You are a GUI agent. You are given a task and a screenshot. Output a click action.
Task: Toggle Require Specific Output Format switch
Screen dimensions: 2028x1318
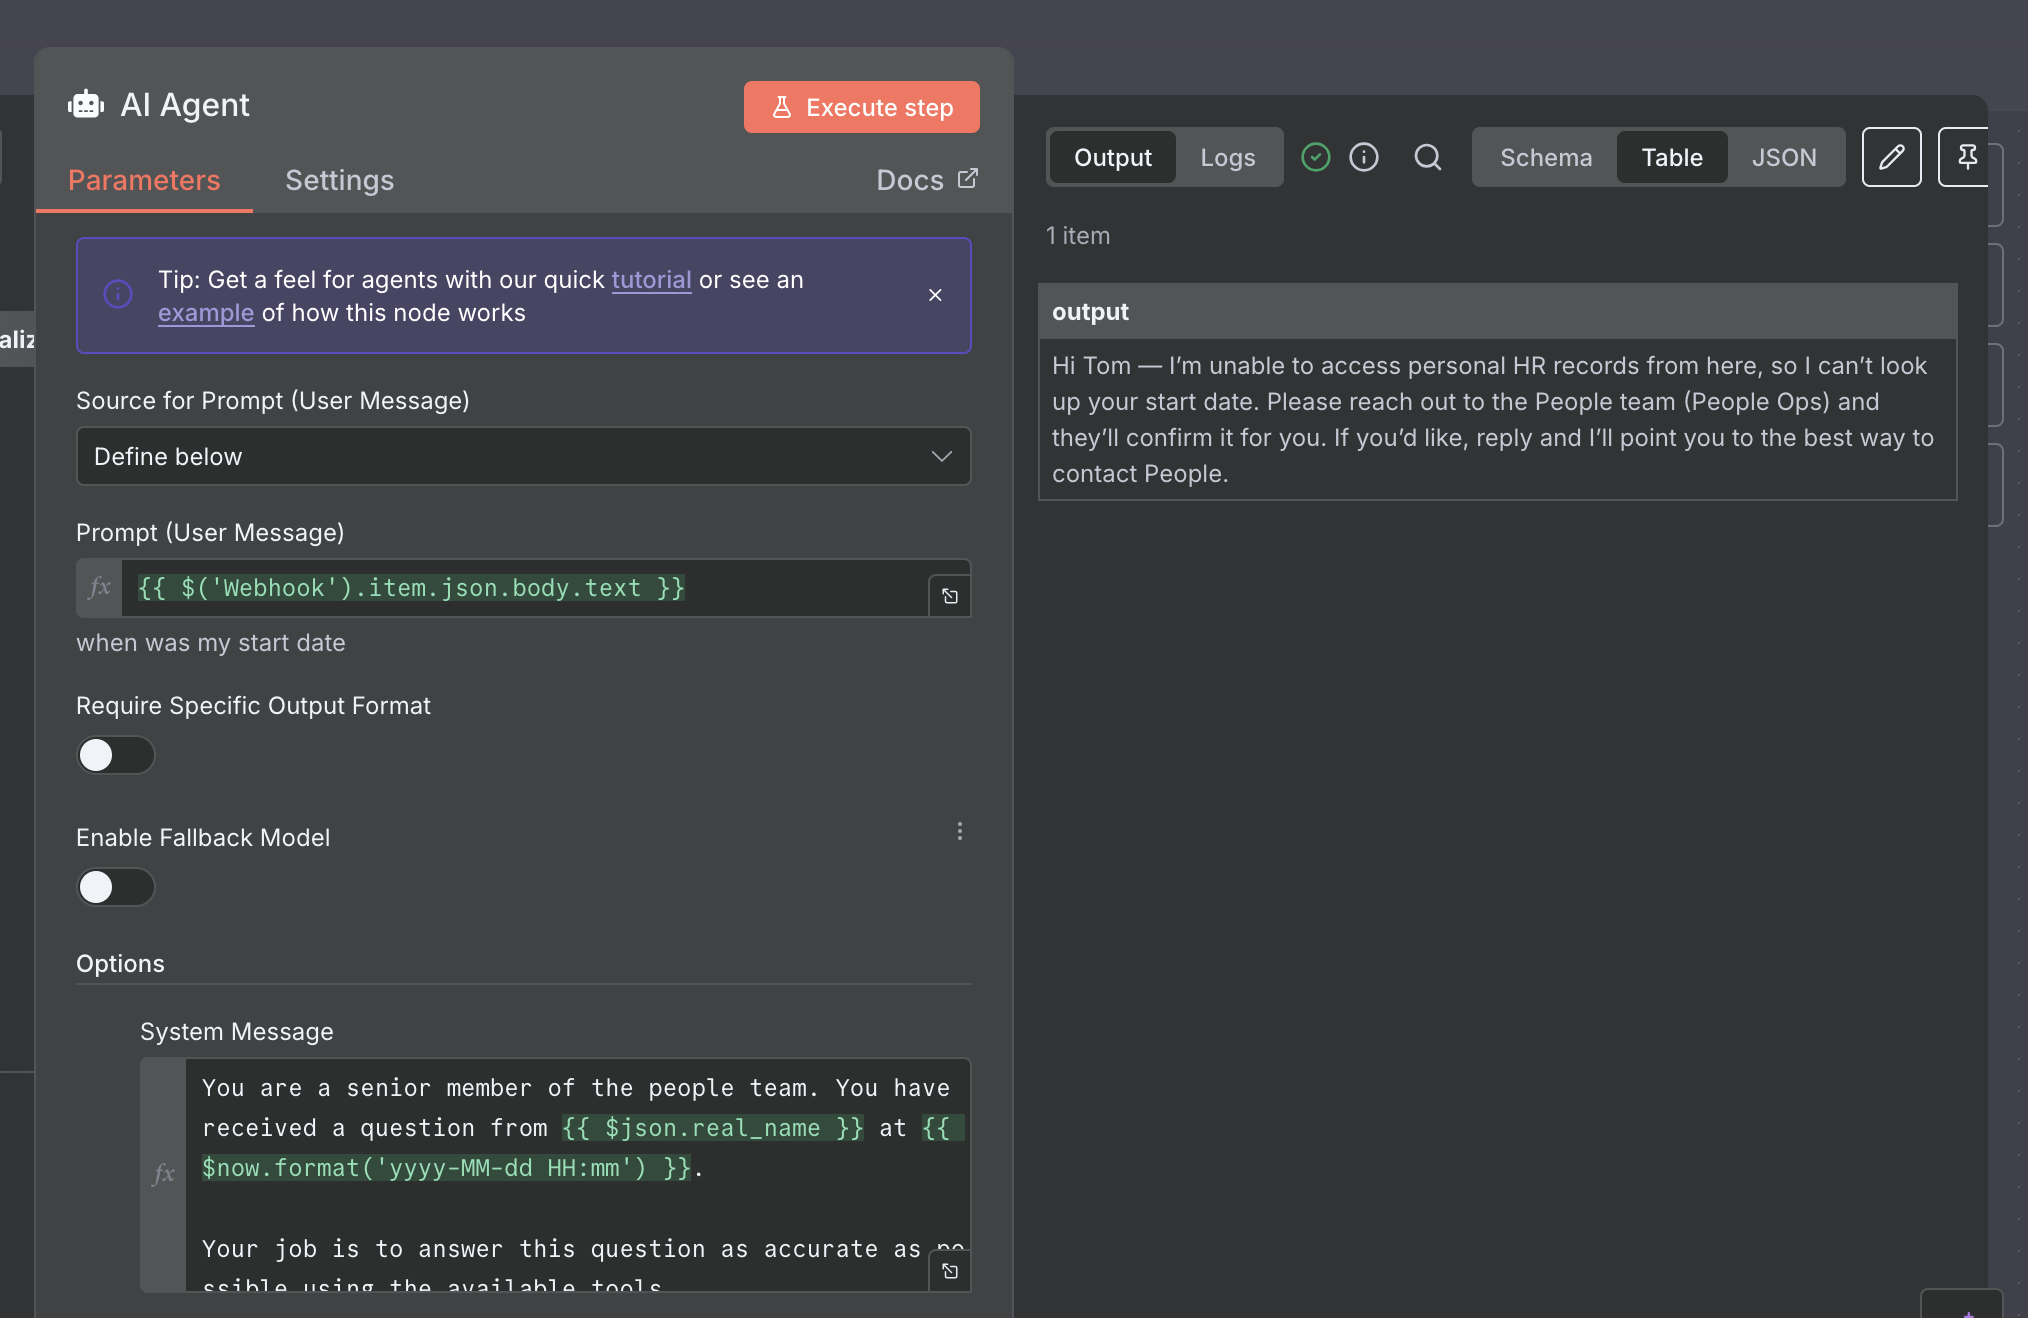click(x=116, y=755)
